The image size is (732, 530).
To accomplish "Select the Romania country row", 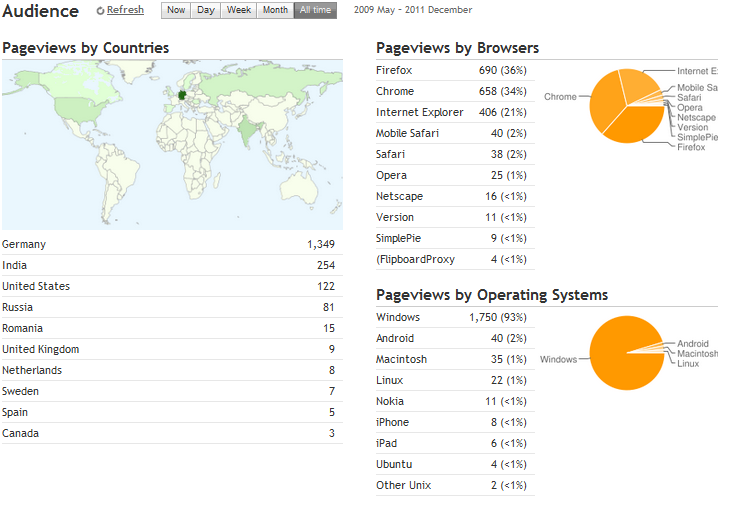I will pos(172,328).
